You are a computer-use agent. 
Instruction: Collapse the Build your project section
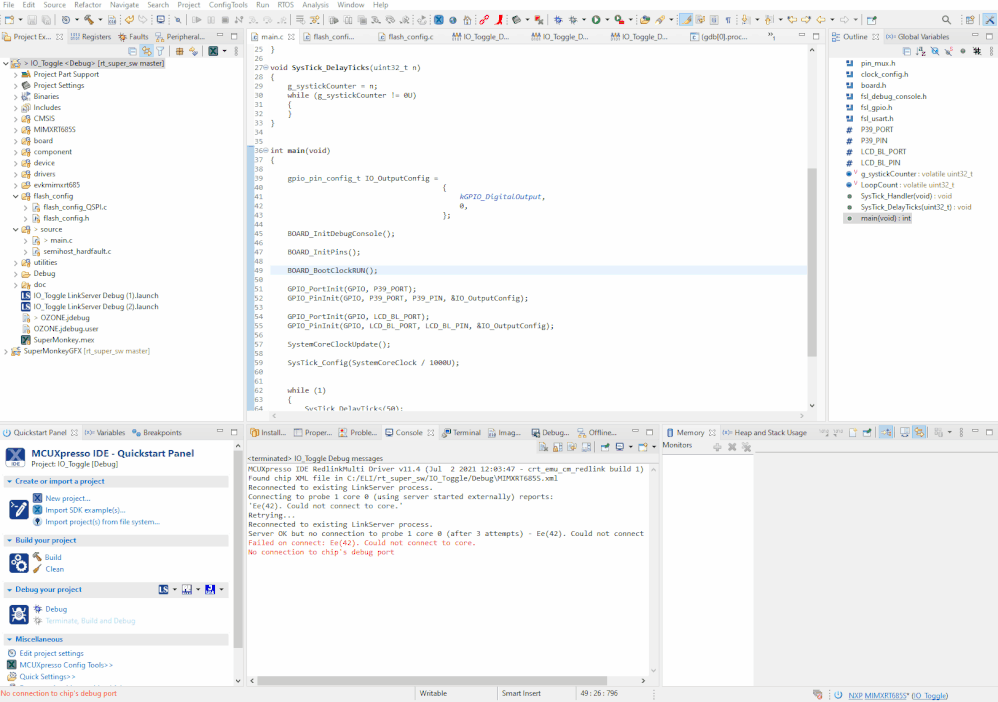tap(10, 540)
